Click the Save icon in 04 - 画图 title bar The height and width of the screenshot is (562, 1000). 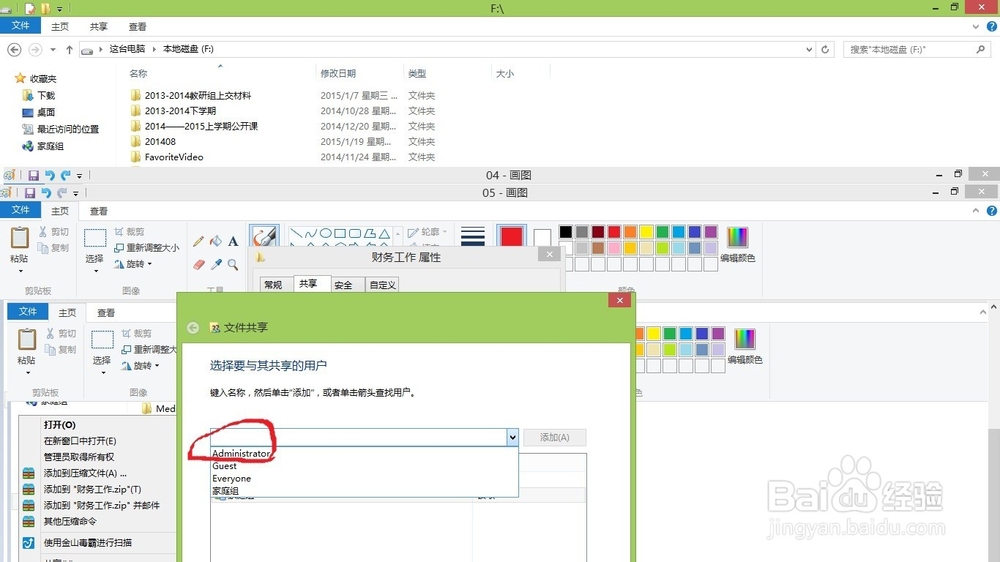33,175
